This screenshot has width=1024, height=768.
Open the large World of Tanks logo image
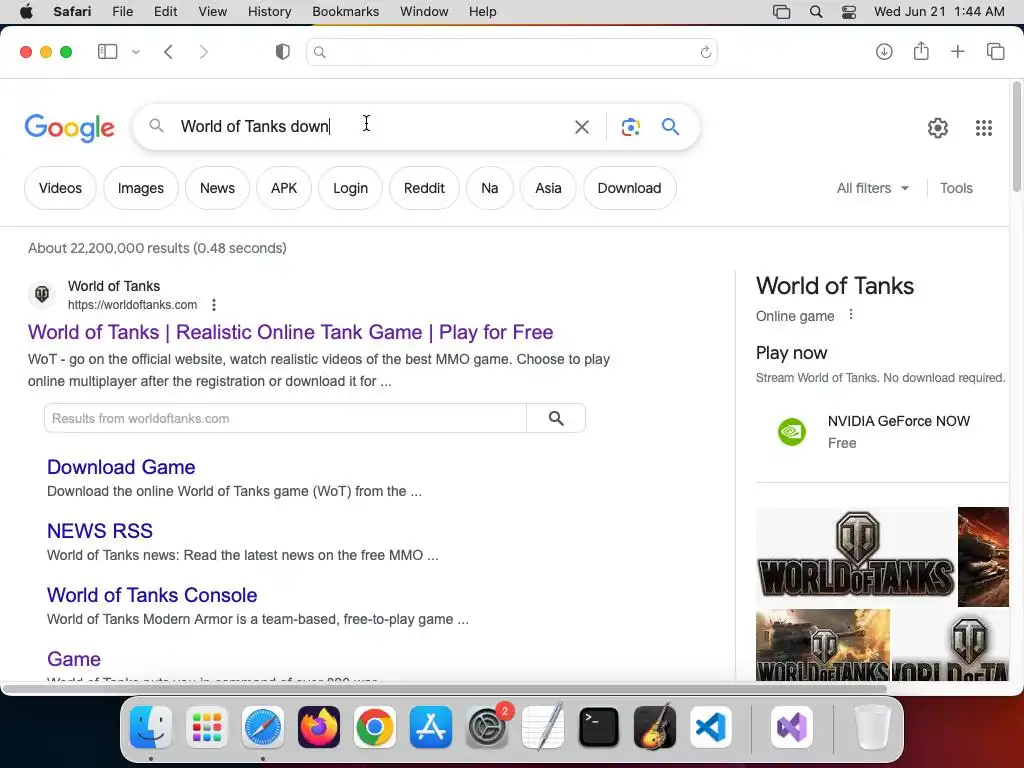[x=856, y=556]
